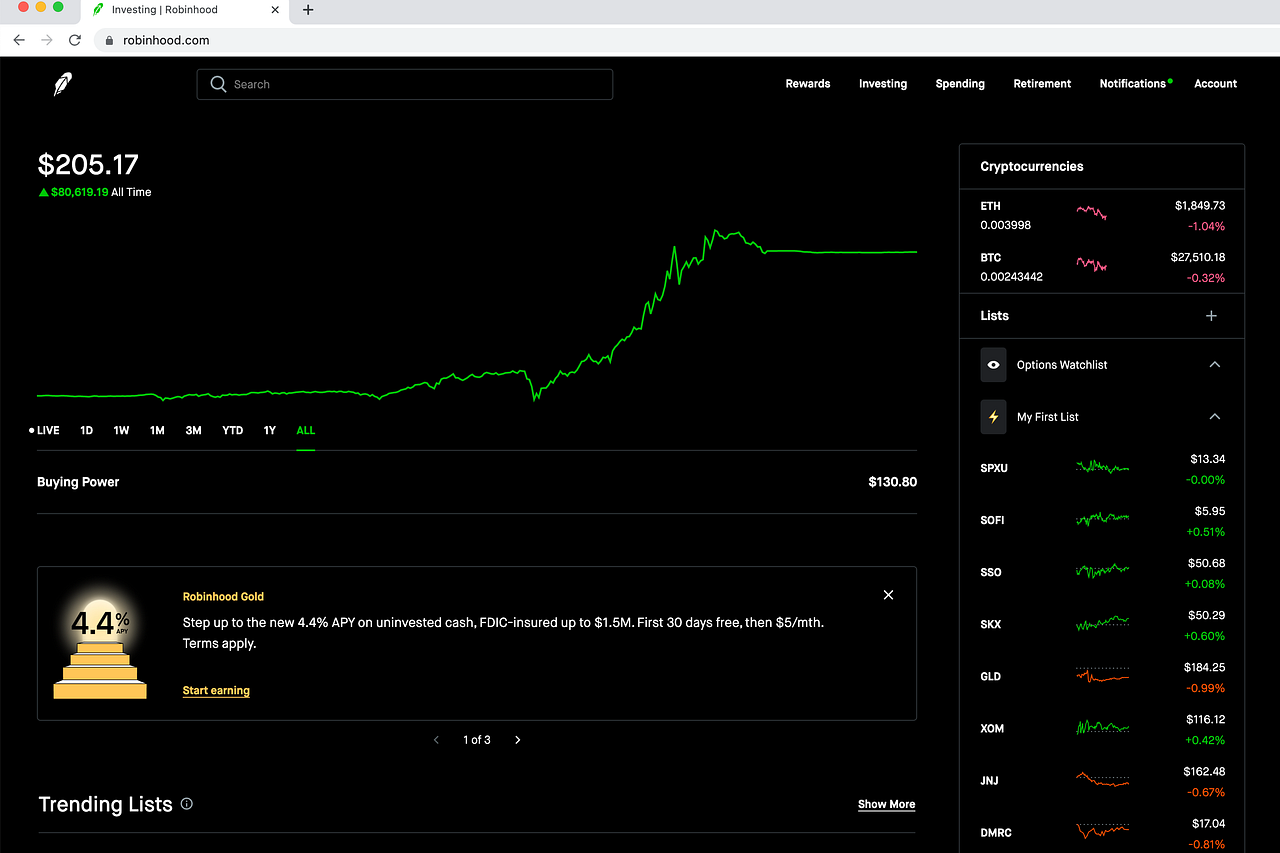Select the 1W chart range

(x=121, y=431)
